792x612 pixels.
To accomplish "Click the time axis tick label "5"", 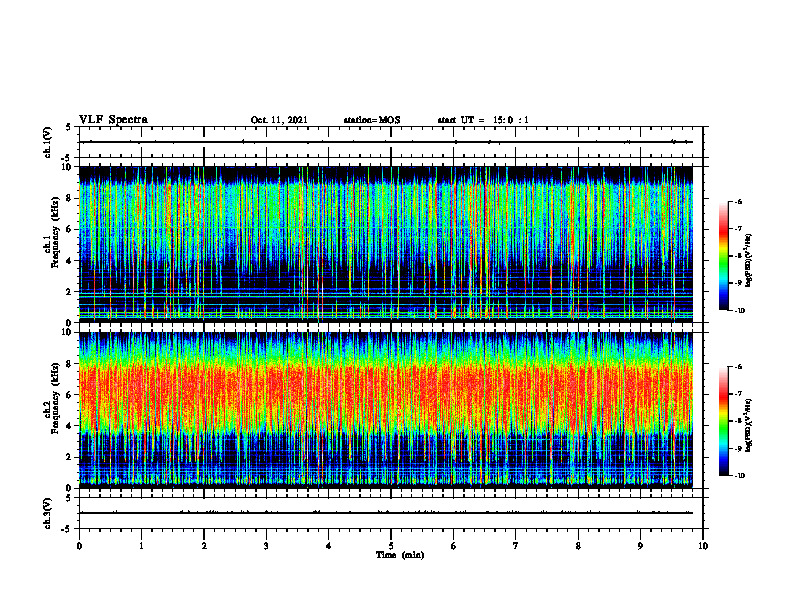I will pos(391,546).
